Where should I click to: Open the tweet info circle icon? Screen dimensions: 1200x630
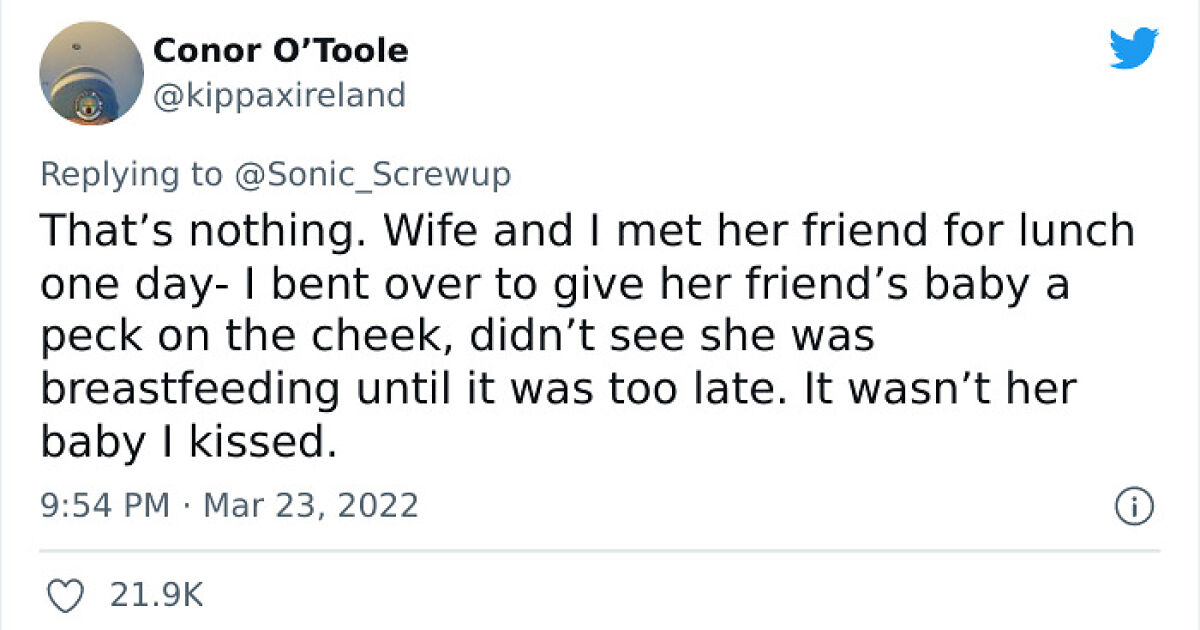click(1134, 506)
